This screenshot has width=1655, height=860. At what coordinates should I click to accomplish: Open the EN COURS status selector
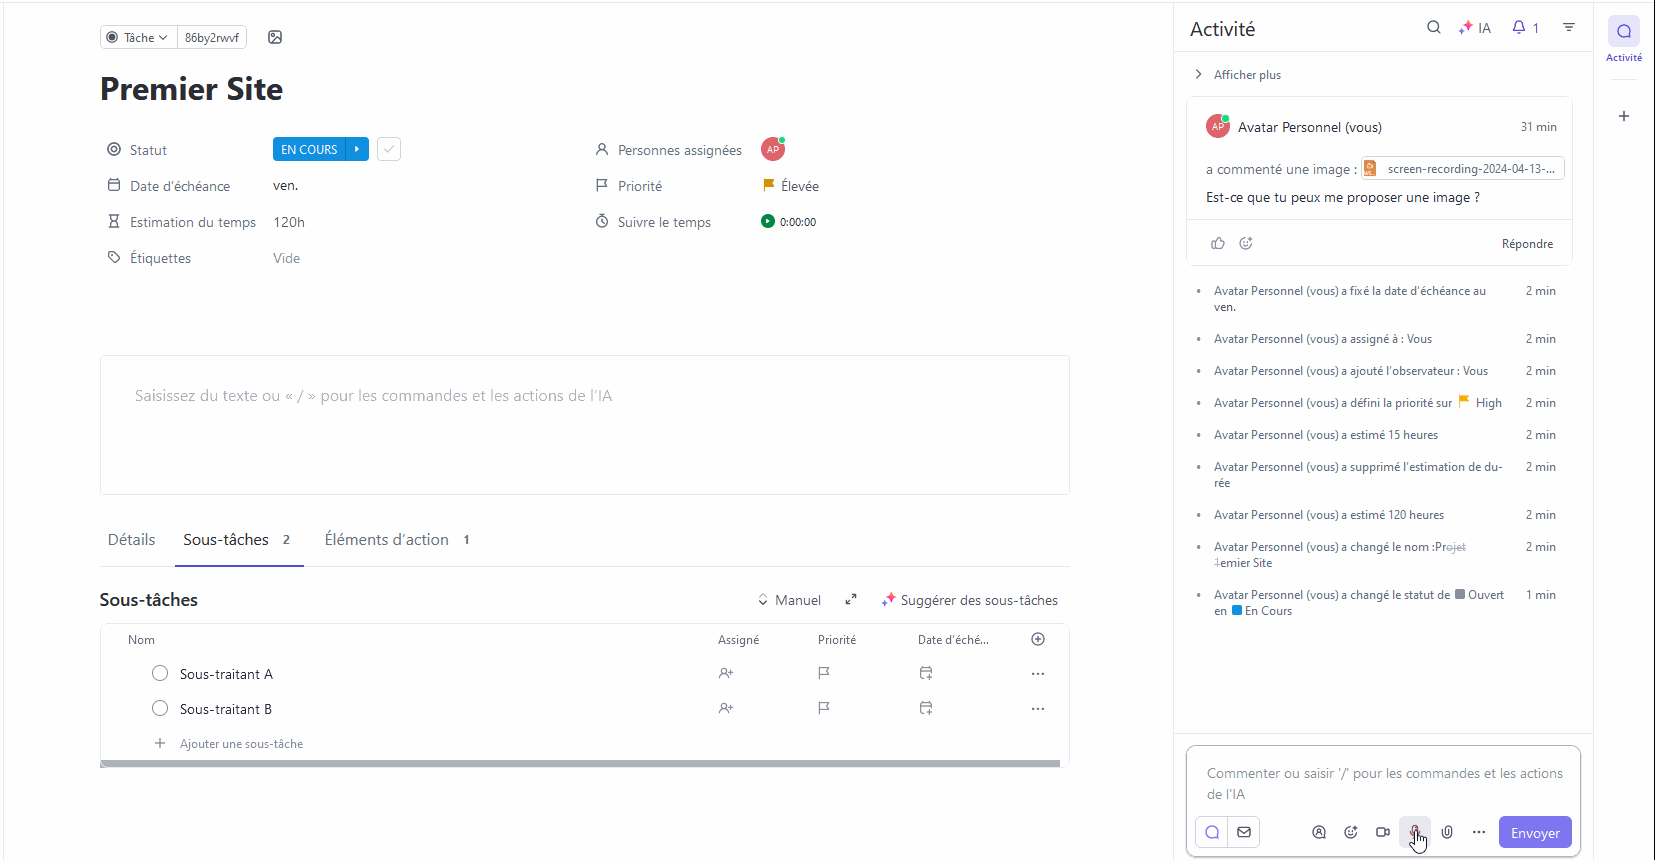[309, 149]
